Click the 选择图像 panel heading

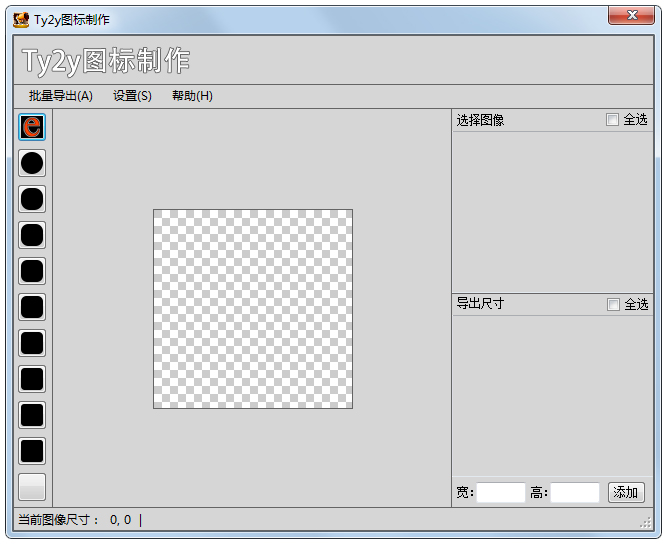click(480, 120)
